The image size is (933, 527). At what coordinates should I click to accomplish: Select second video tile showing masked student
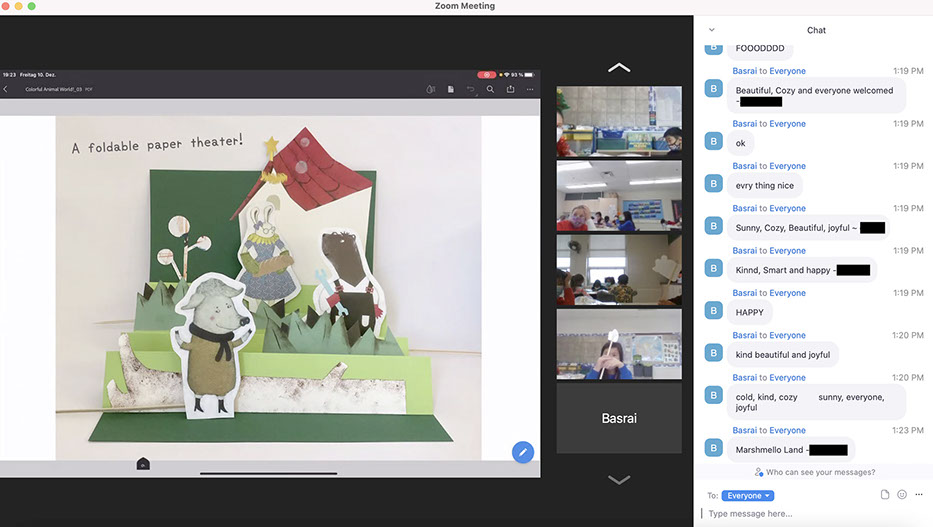coord(619,196)
